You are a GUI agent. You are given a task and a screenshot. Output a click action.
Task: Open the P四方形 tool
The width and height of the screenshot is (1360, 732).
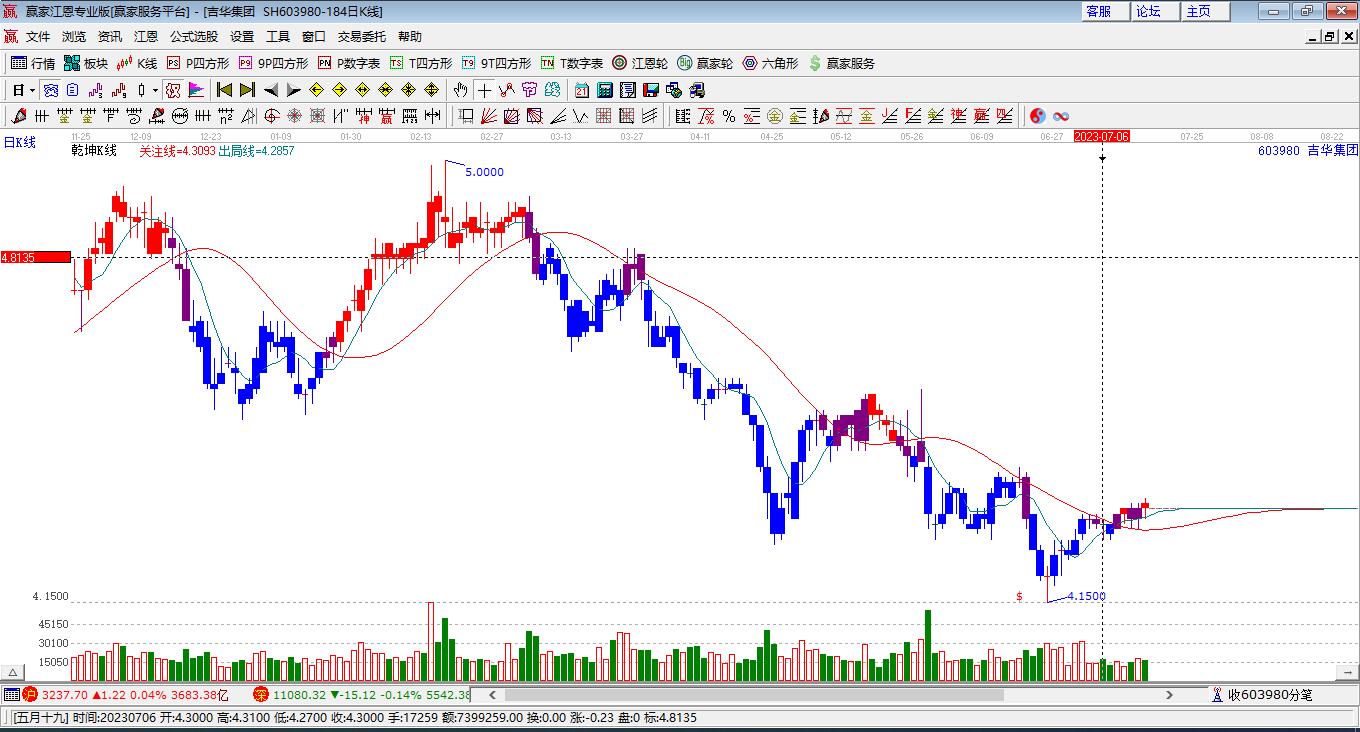coord(198,63)
